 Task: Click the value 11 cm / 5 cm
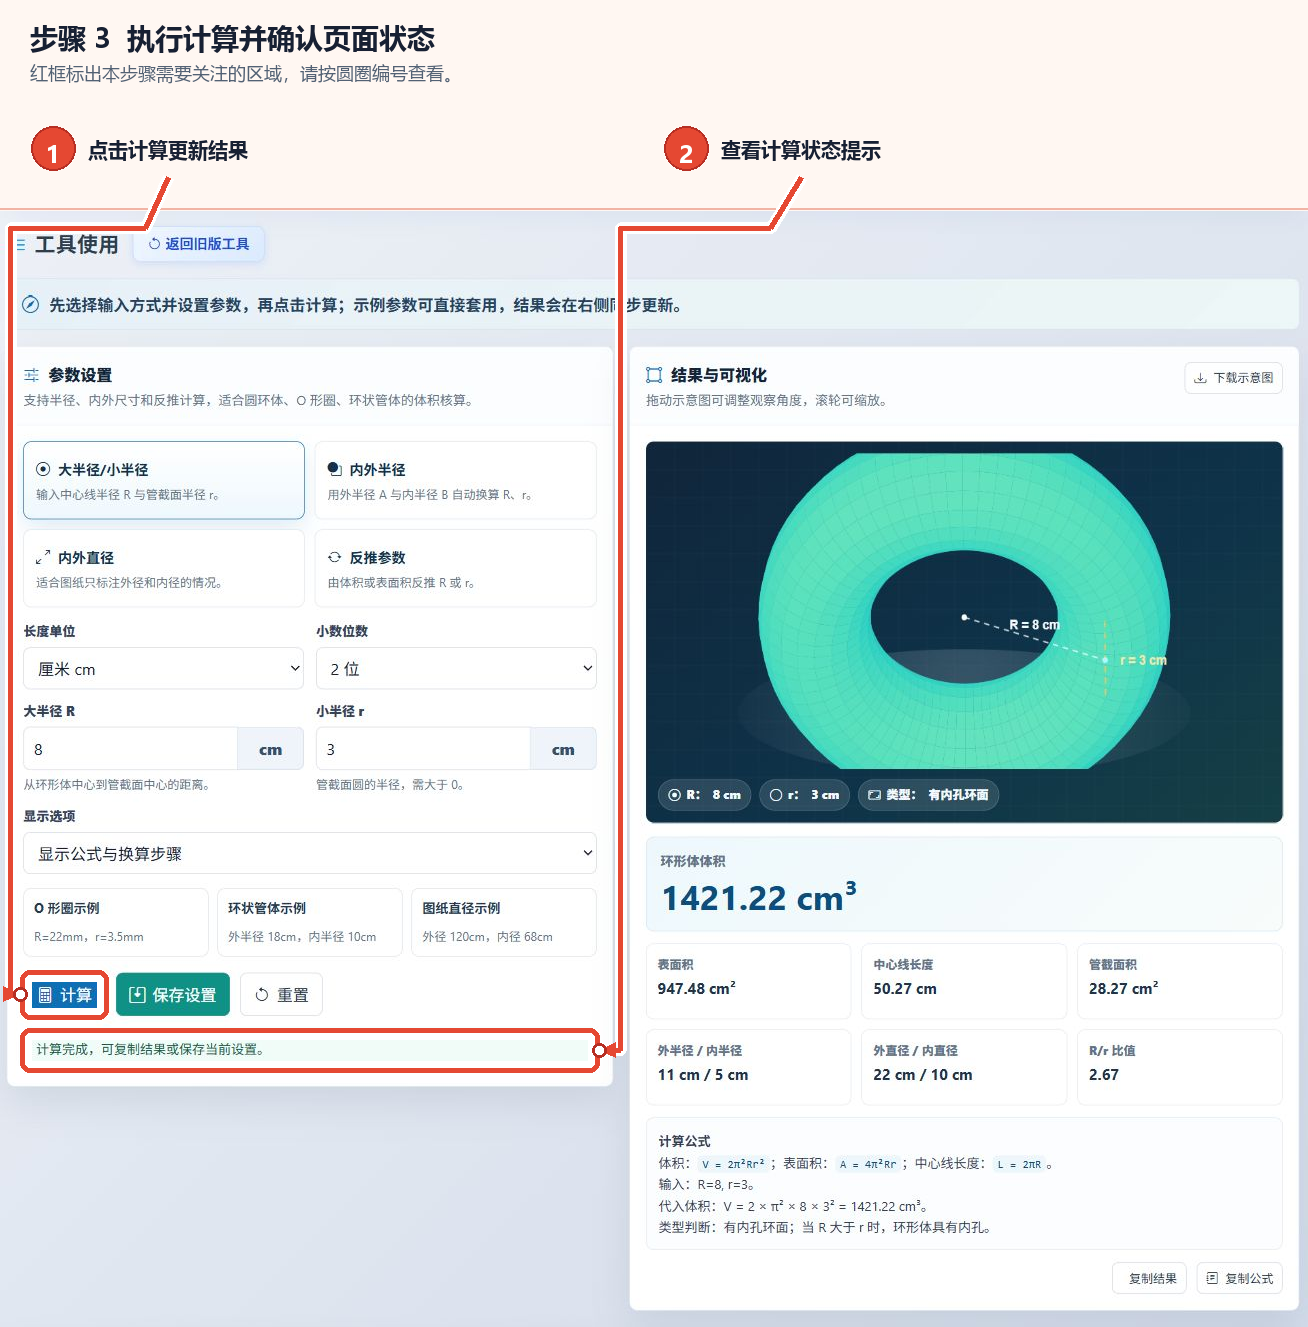tap(703, 1075)
